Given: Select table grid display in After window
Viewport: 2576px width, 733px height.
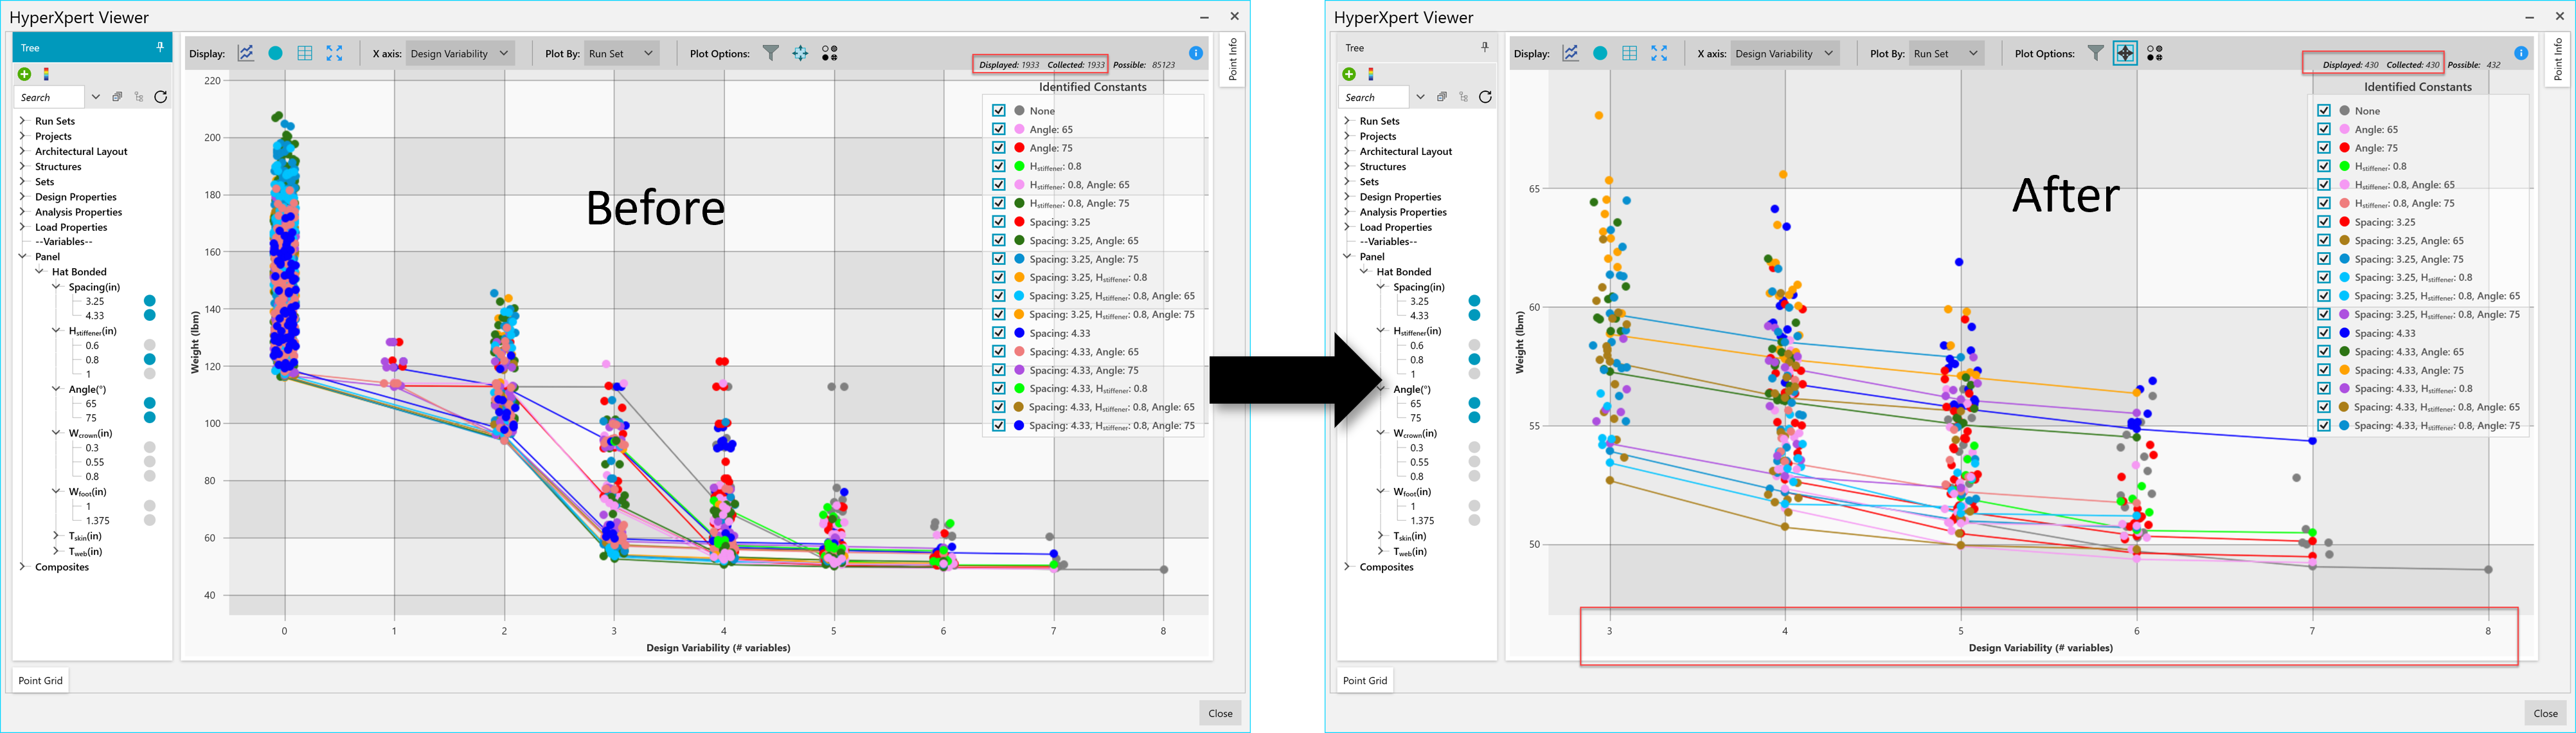Looking at the screenshot, I should coord(1630,53).
